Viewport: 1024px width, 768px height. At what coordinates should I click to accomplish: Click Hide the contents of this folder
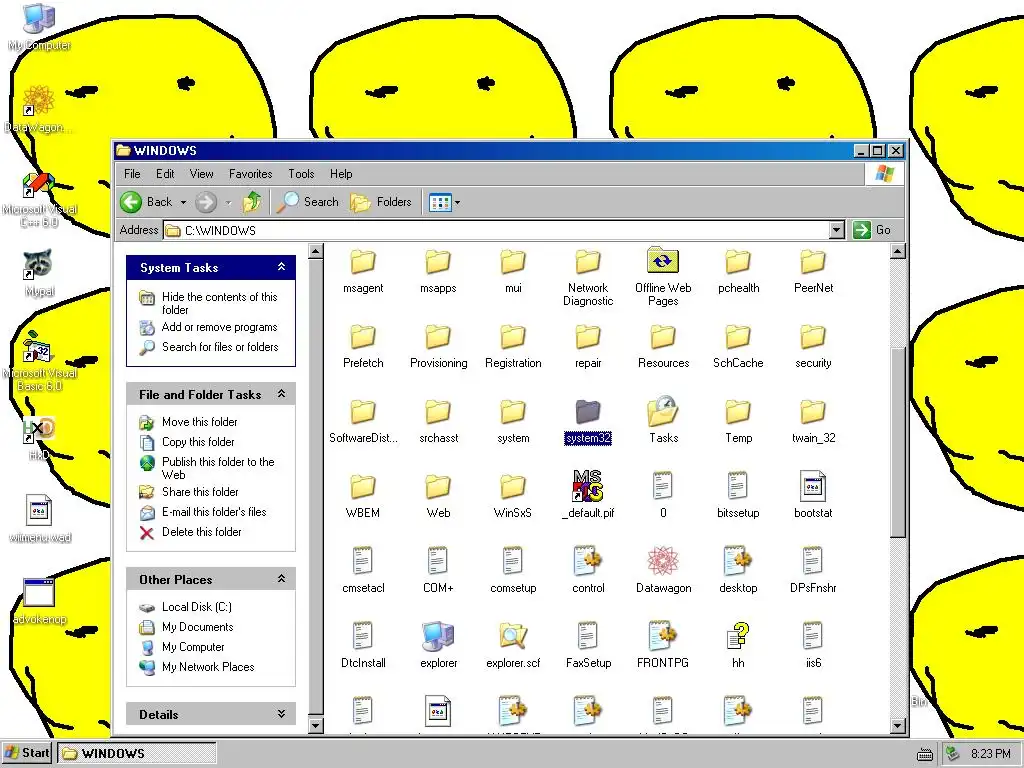tap(220, 303)
